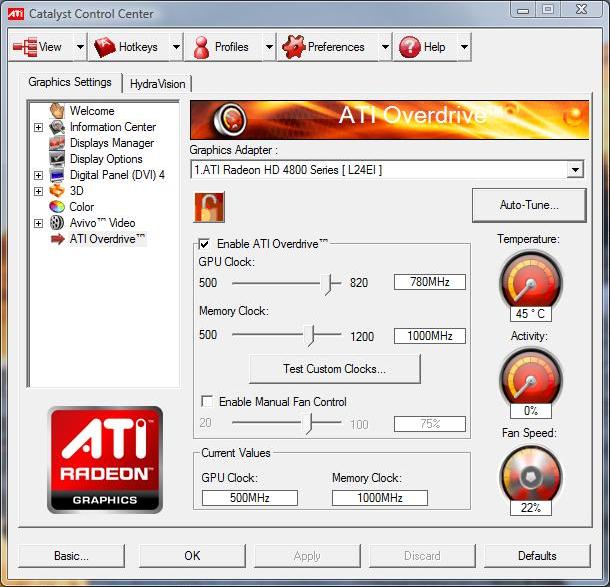Select Display Options in the tree
The height and width of the screenshot is (587, 610).
click(x=106, y=159)
